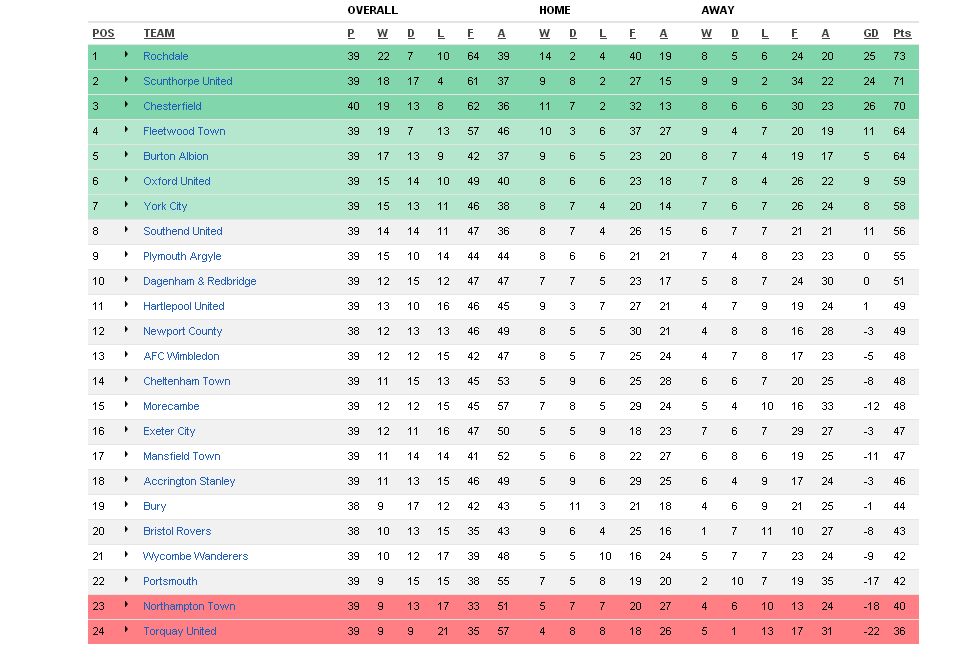Expand the AFC Wimbledon row arrow

(126, 355)
